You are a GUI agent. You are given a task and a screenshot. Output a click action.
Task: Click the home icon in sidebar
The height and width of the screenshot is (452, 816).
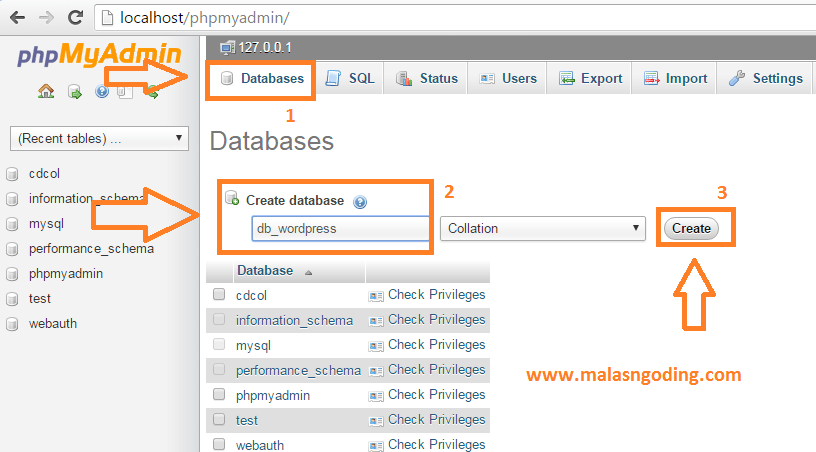46,92
